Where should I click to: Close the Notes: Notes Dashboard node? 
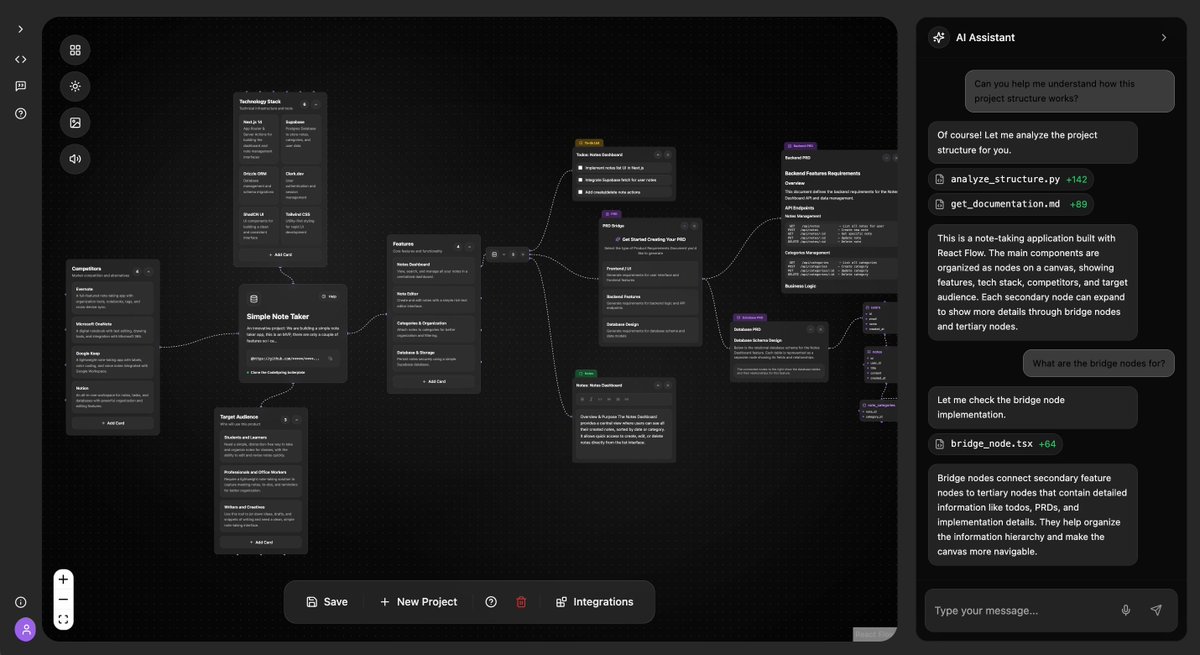coord(668,385)
